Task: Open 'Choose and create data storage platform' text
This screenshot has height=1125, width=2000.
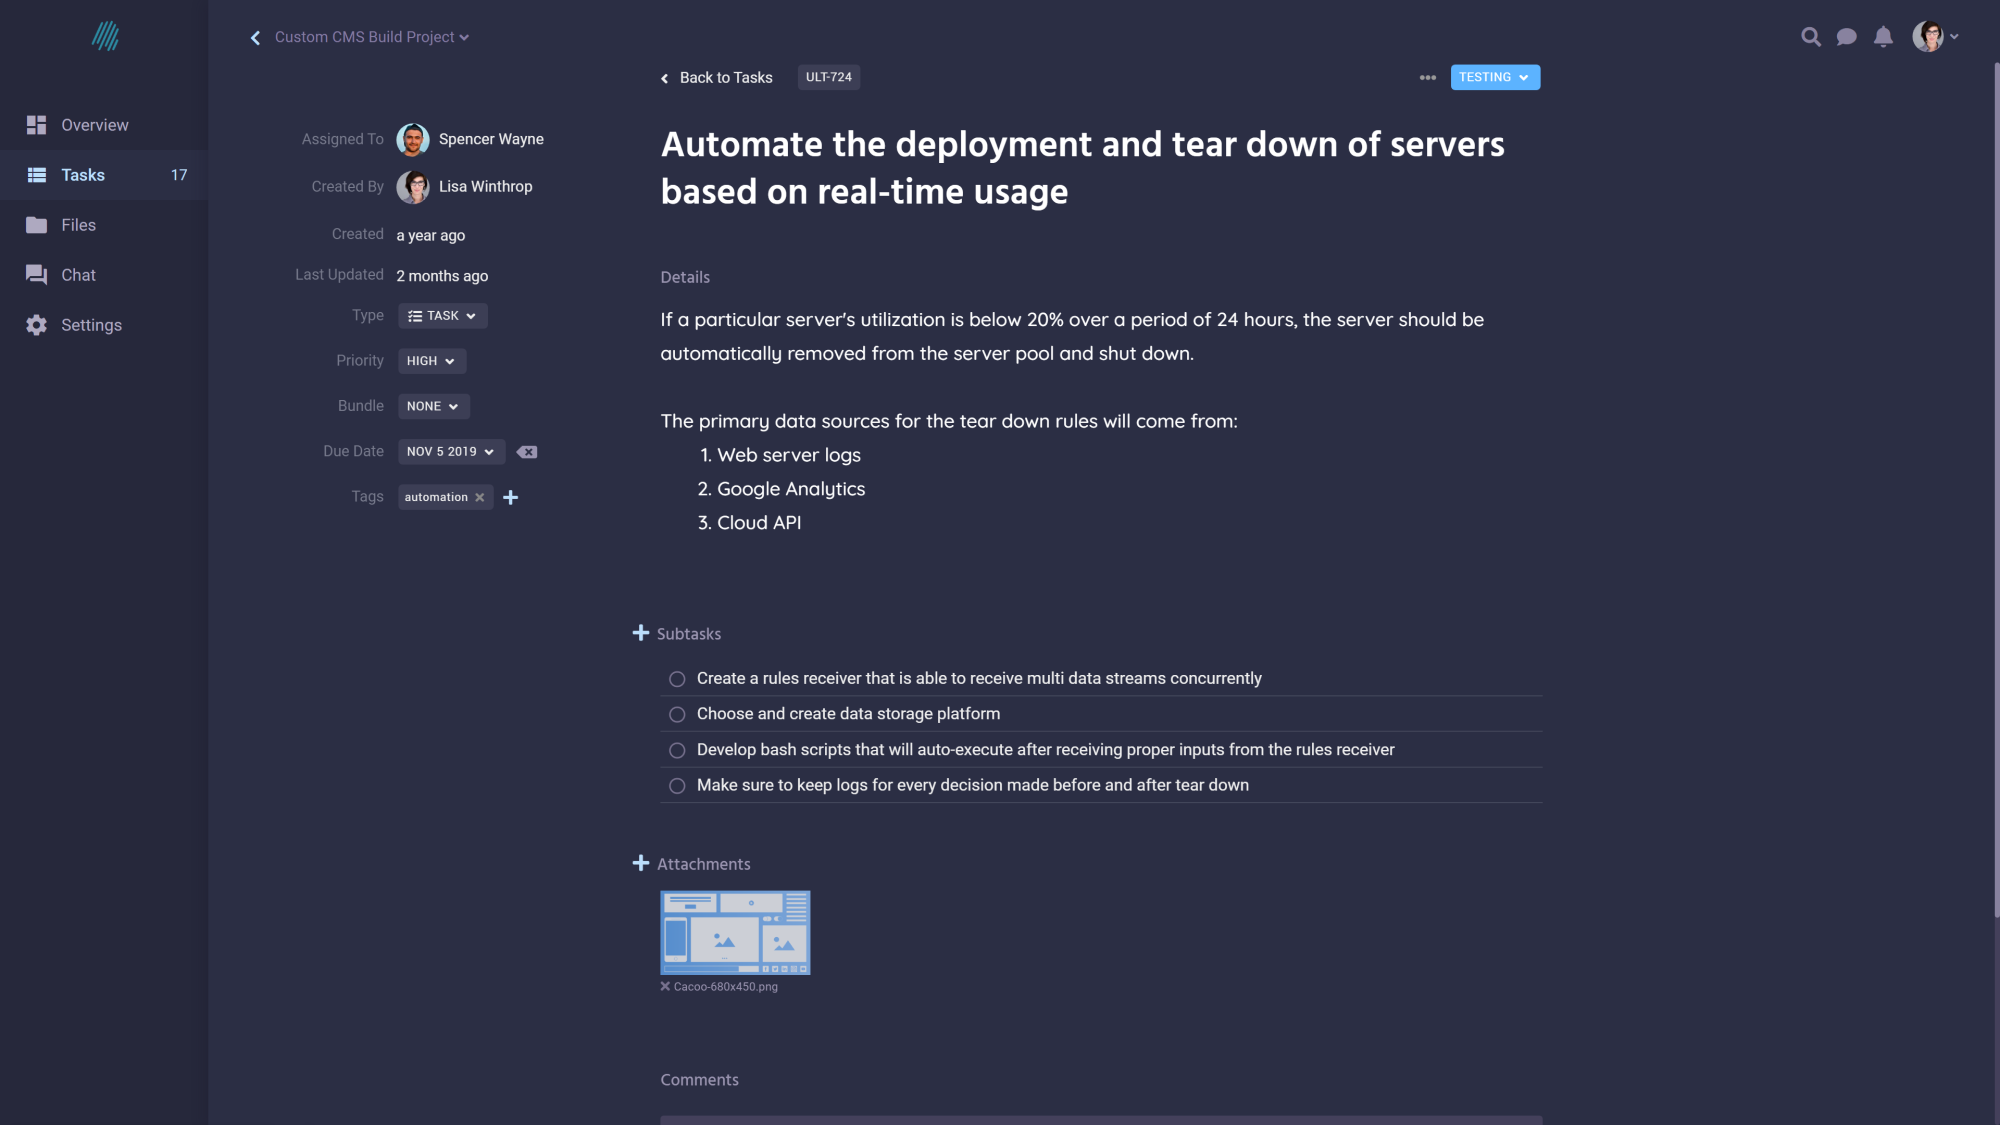Action: (x=848, y=714)
